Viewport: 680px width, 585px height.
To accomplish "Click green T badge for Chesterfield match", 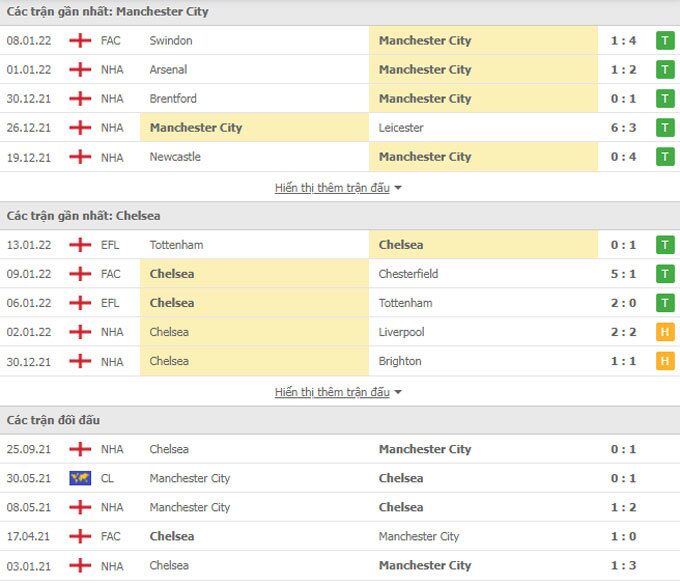I will 665,274.
